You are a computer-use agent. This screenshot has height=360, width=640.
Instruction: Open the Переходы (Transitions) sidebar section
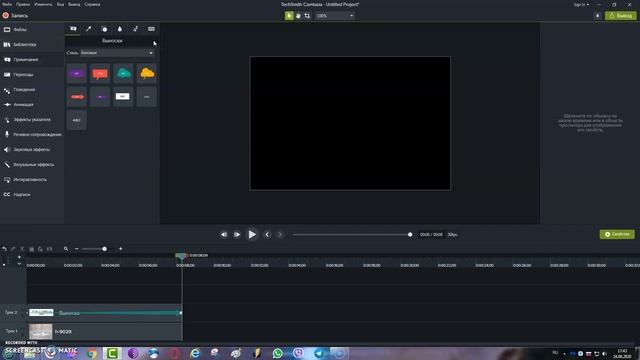coord(32,75)
